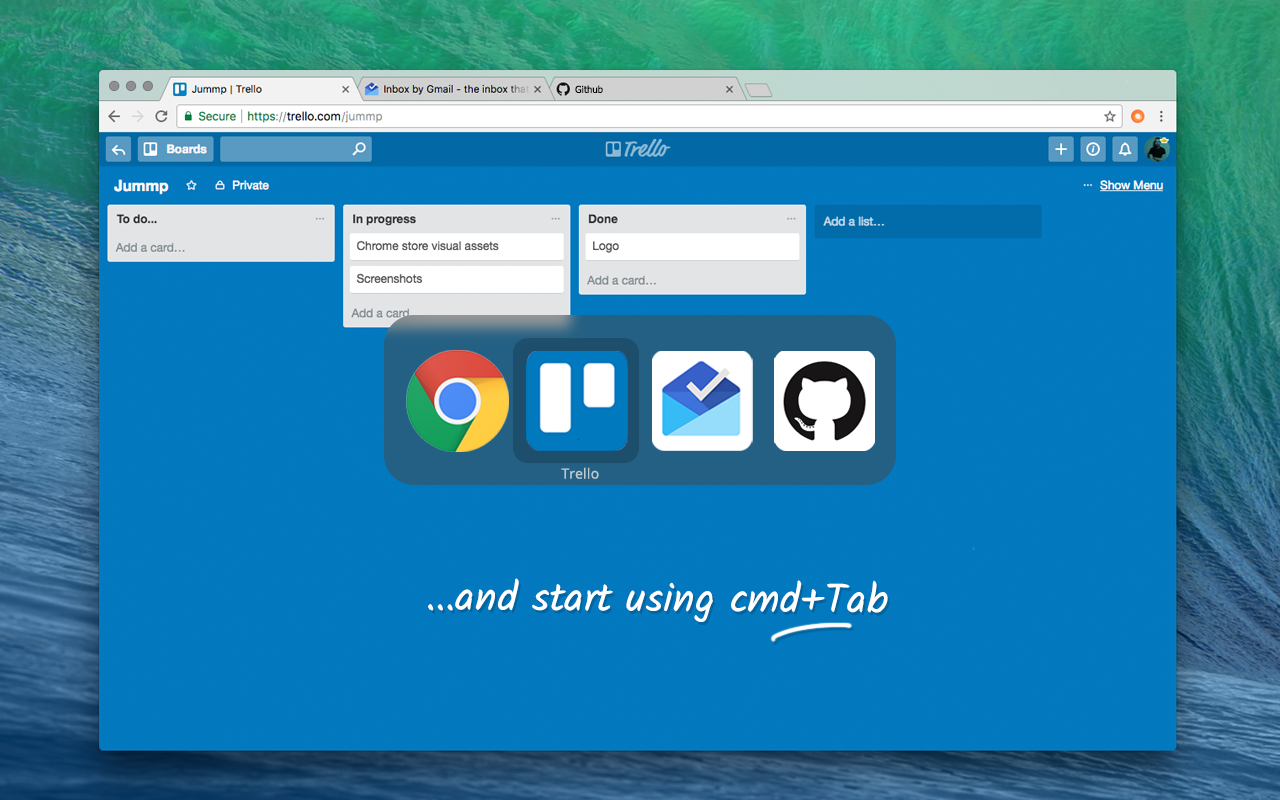The height and width of the screenshot is (800, 1280).
Task: Open the Boards menu button
Action: tap(175, 149)
